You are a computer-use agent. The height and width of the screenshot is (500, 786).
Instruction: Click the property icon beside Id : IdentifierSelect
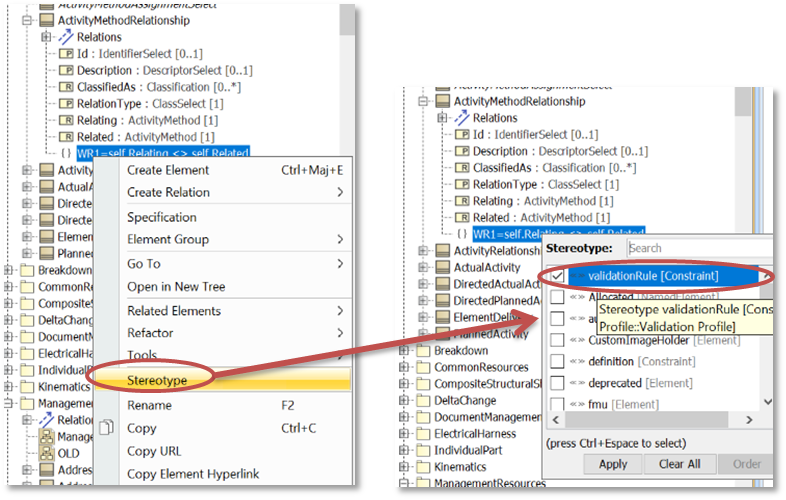tap(66, 53)
